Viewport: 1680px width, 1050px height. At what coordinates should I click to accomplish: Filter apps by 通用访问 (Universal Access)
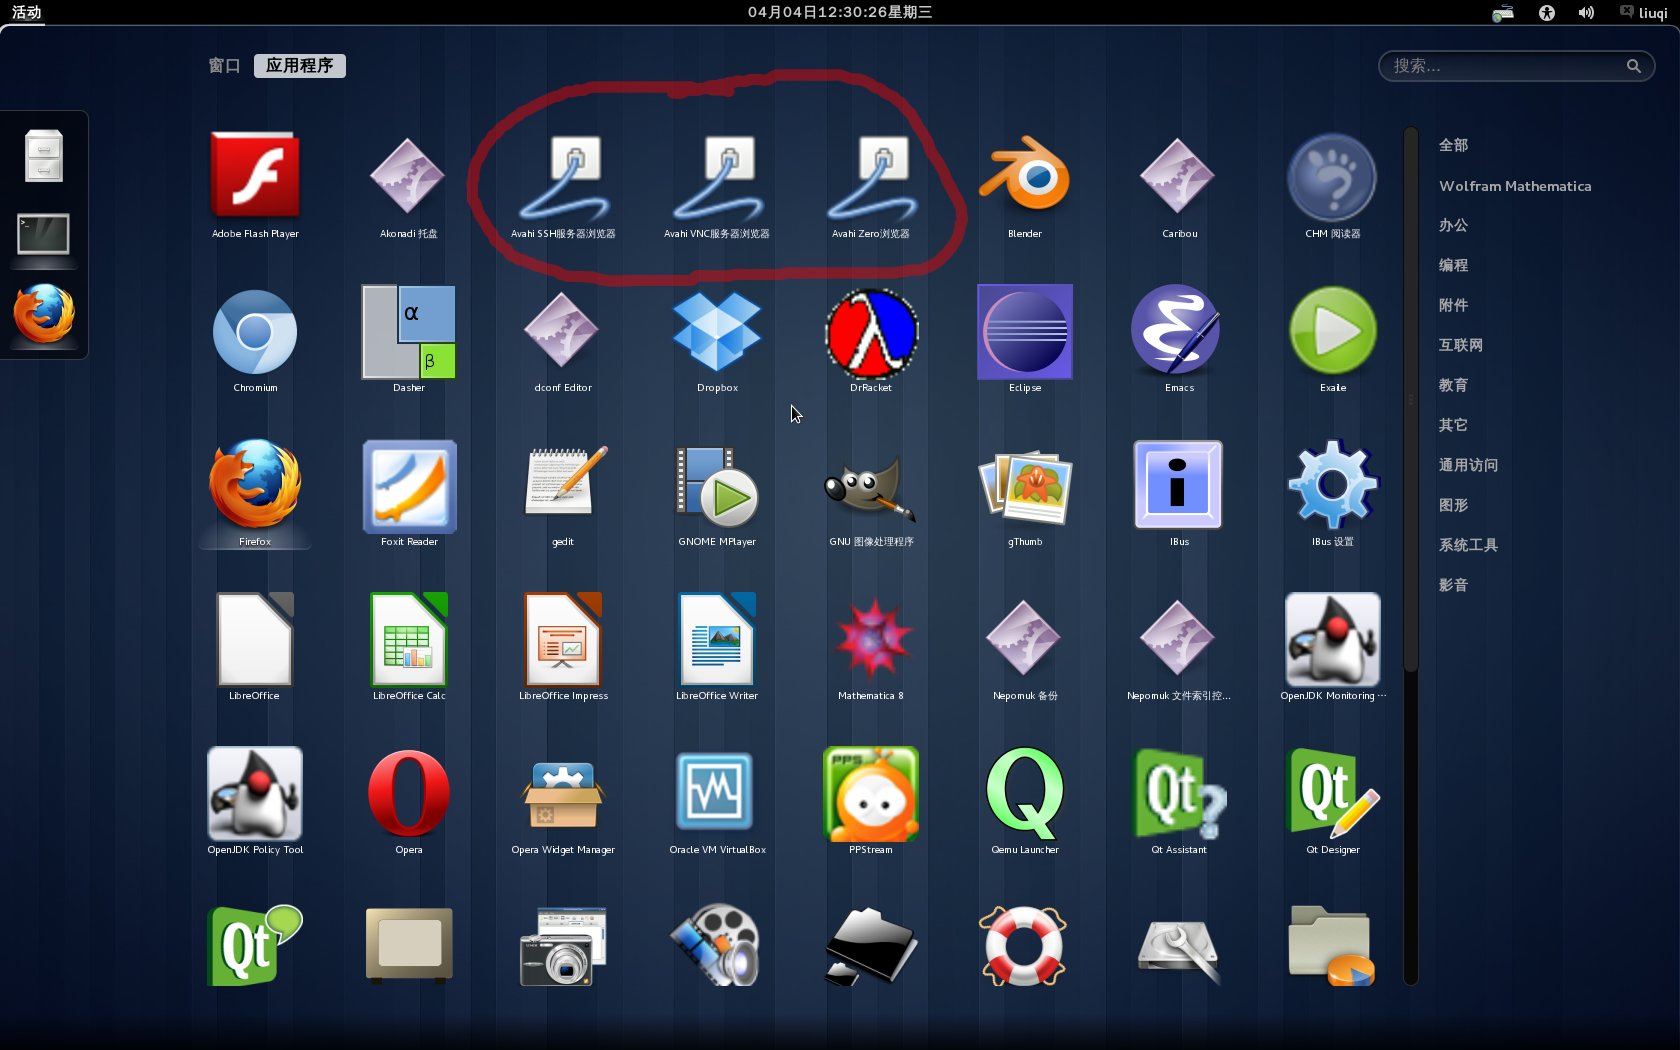pyautogui.click(x=1468, y=465)
